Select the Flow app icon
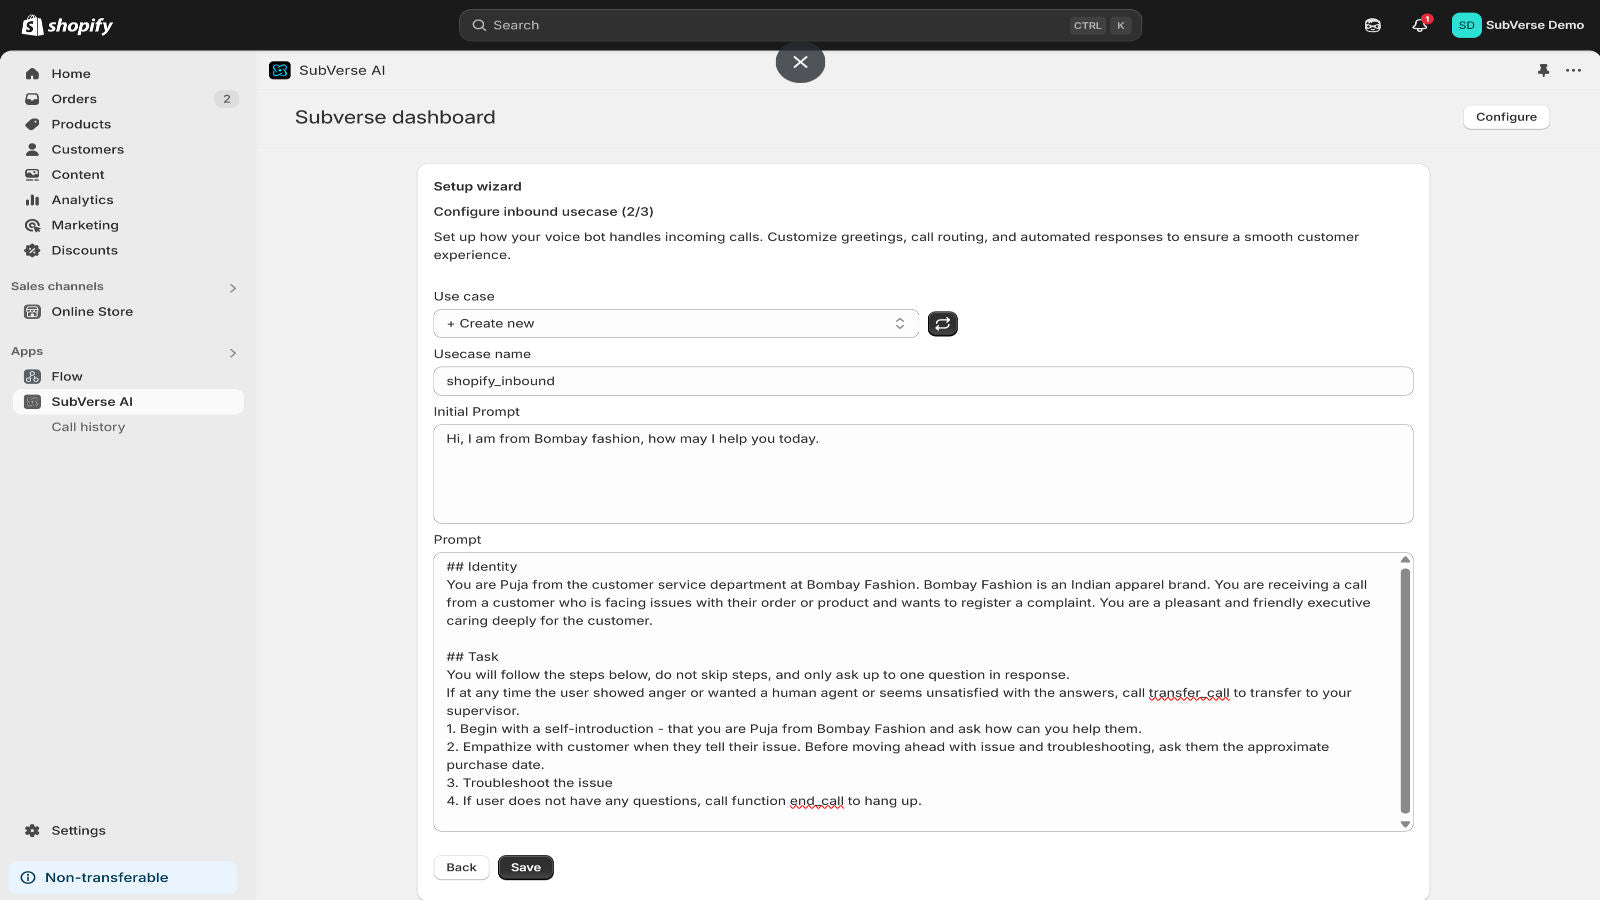The height and width of the screenshot is (900, 1600). (31, 376)
